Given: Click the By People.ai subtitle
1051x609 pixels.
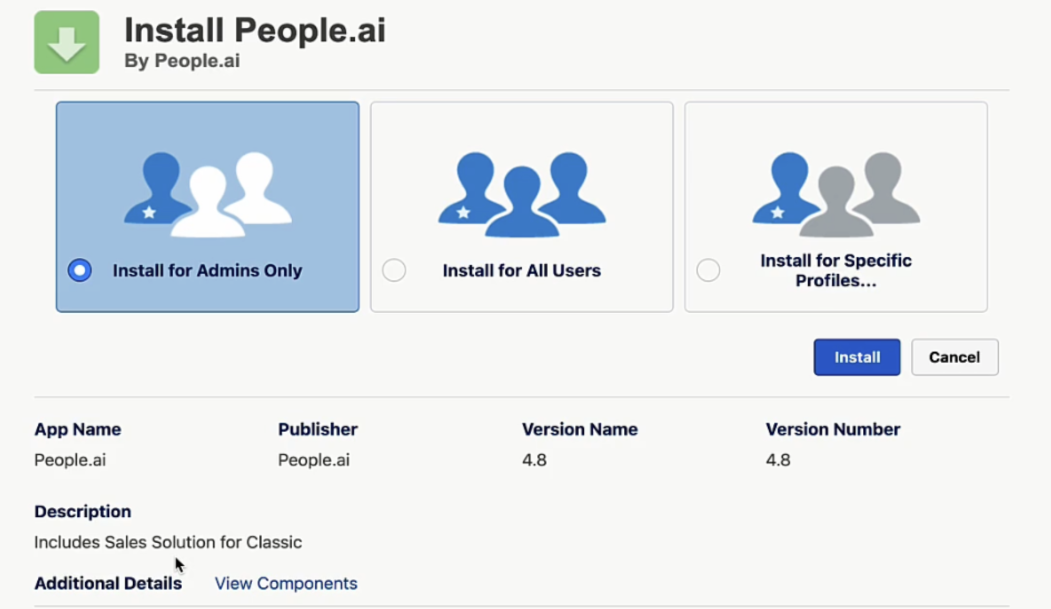Looking at the screenshot, I should coord(182,61).
